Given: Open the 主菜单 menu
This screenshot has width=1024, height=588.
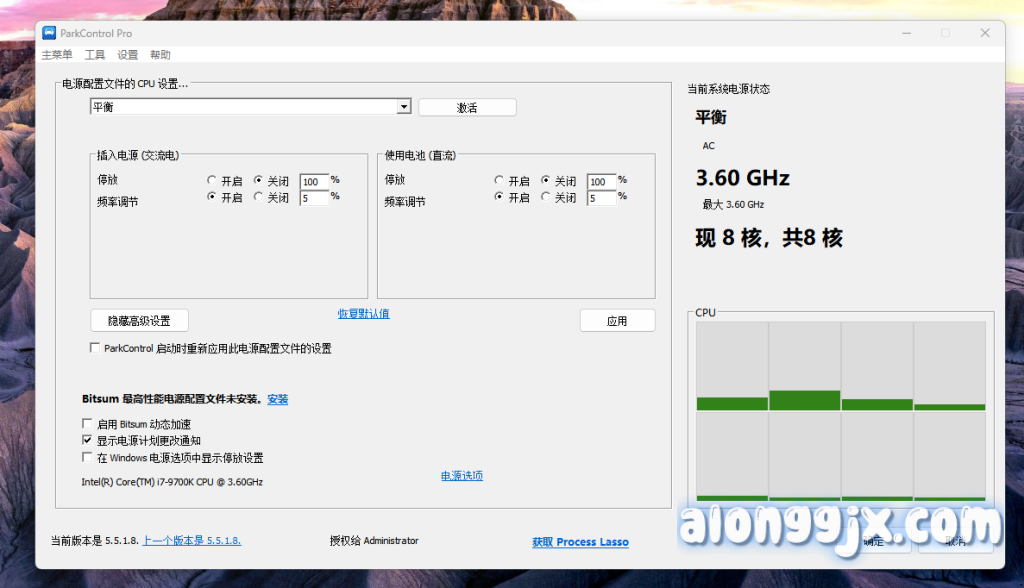Looking at the screenshot, I should (57, 55).
